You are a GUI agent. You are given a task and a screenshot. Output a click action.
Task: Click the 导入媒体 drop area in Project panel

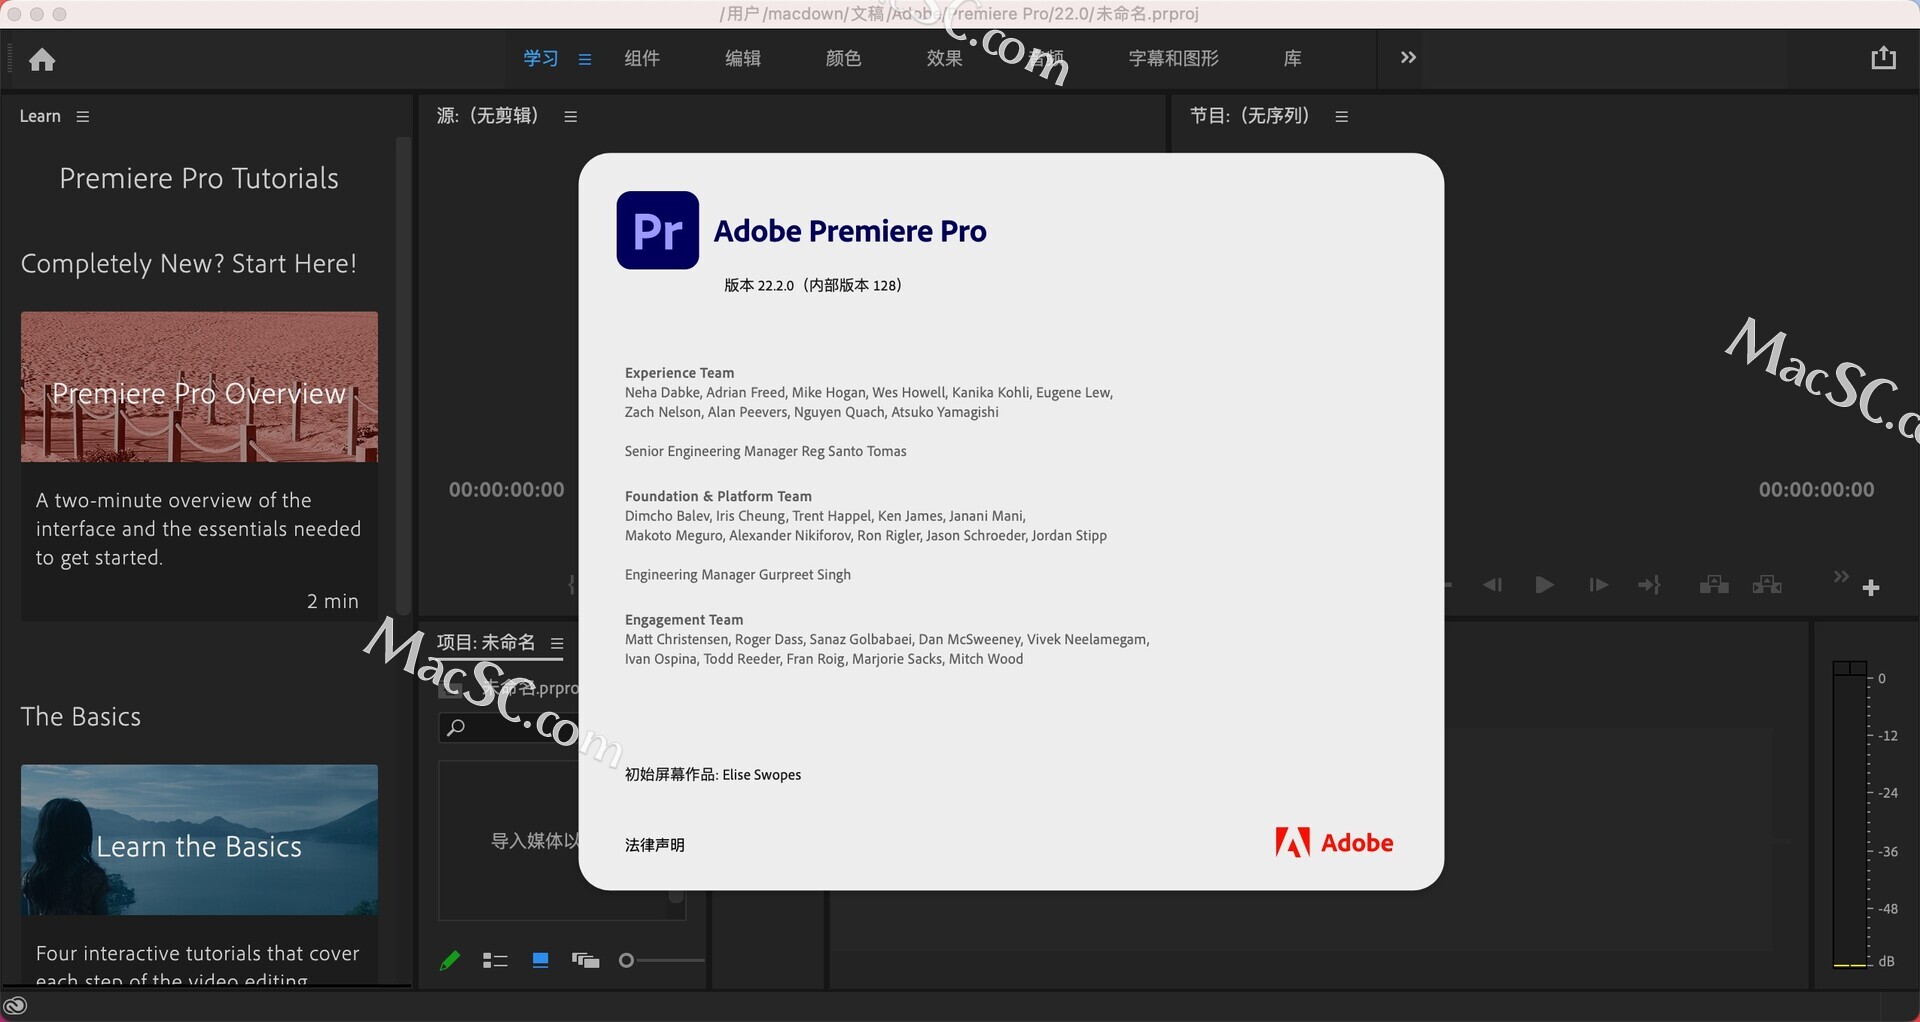tap(534, 841)
